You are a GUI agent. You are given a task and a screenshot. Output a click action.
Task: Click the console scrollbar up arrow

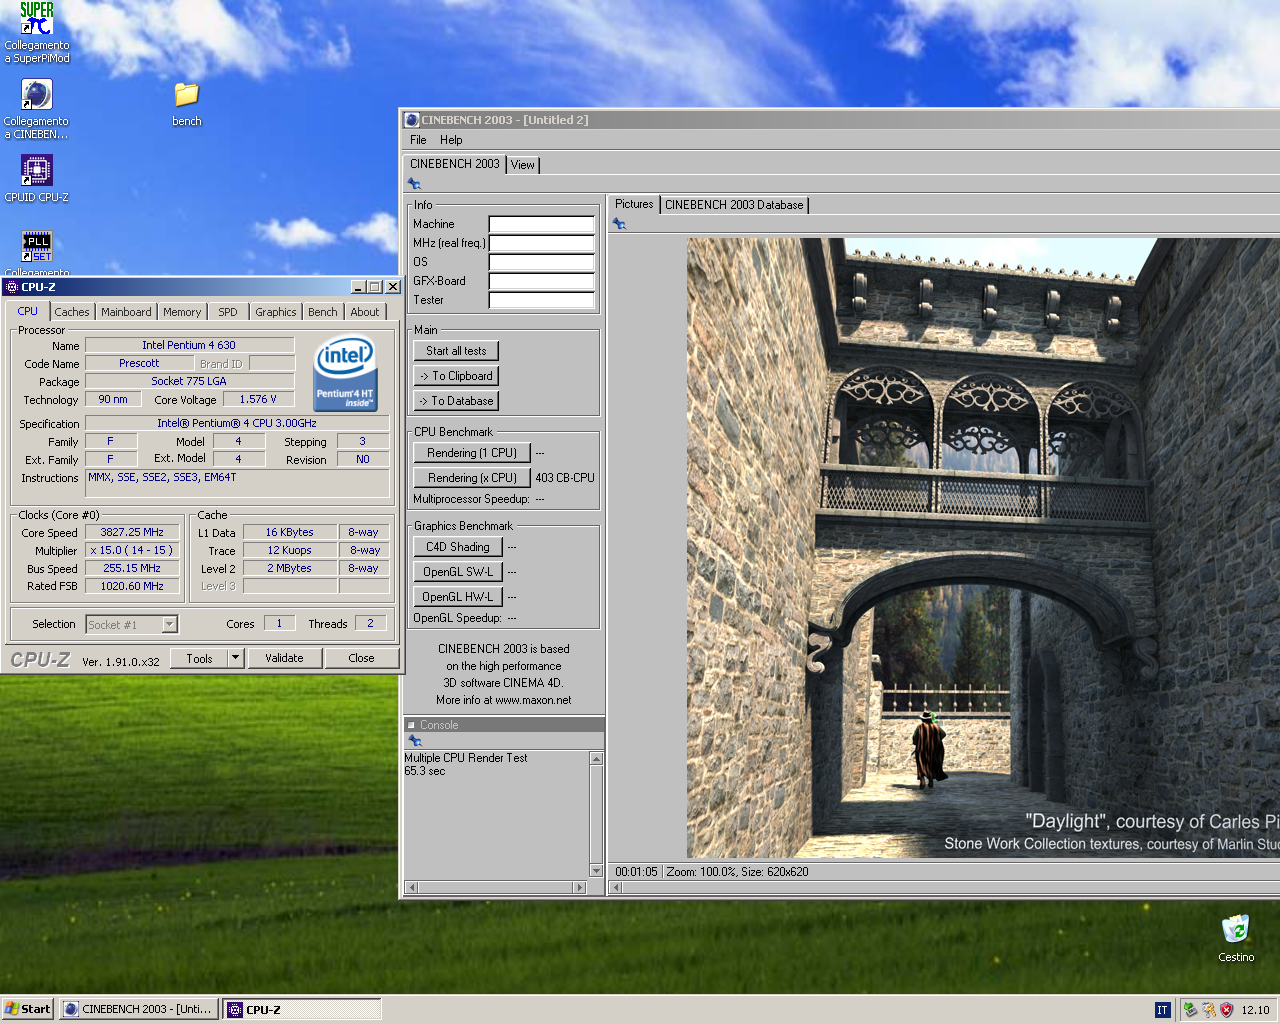597,759
